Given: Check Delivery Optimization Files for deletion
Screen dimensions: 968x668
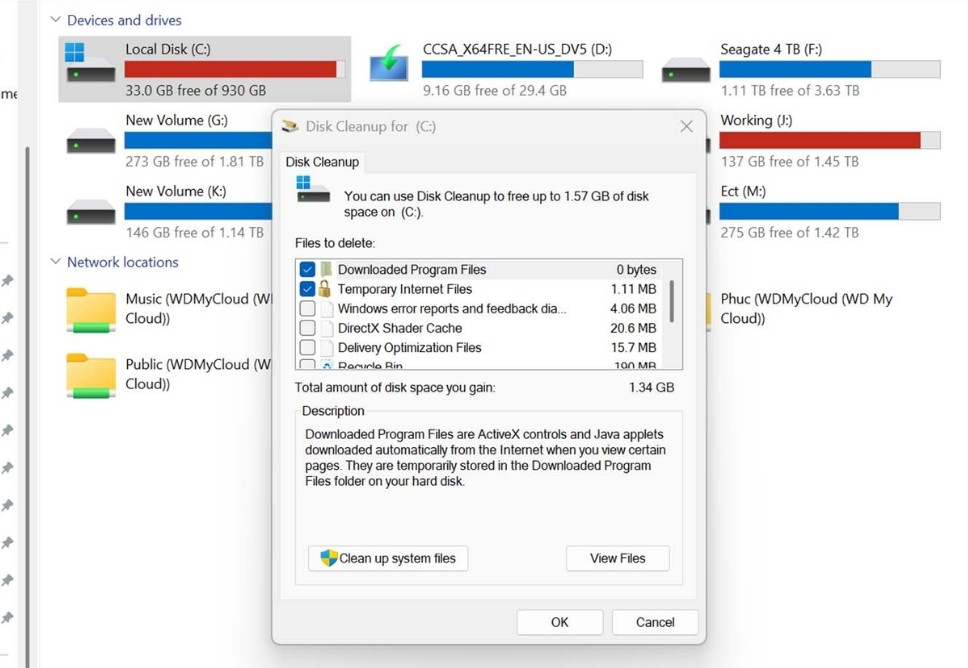Looking at the screenshot, I should click(306, 348).
